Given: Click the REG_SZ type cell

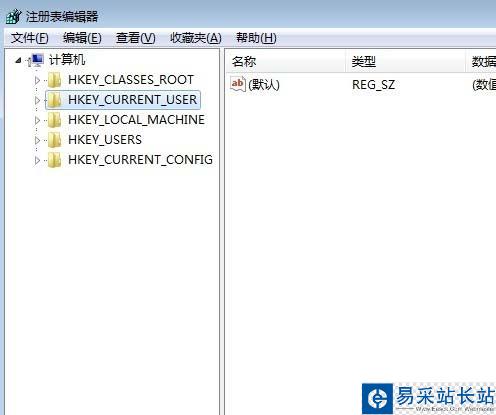Looking at the screenshot, I should click(x=373, y=85).
